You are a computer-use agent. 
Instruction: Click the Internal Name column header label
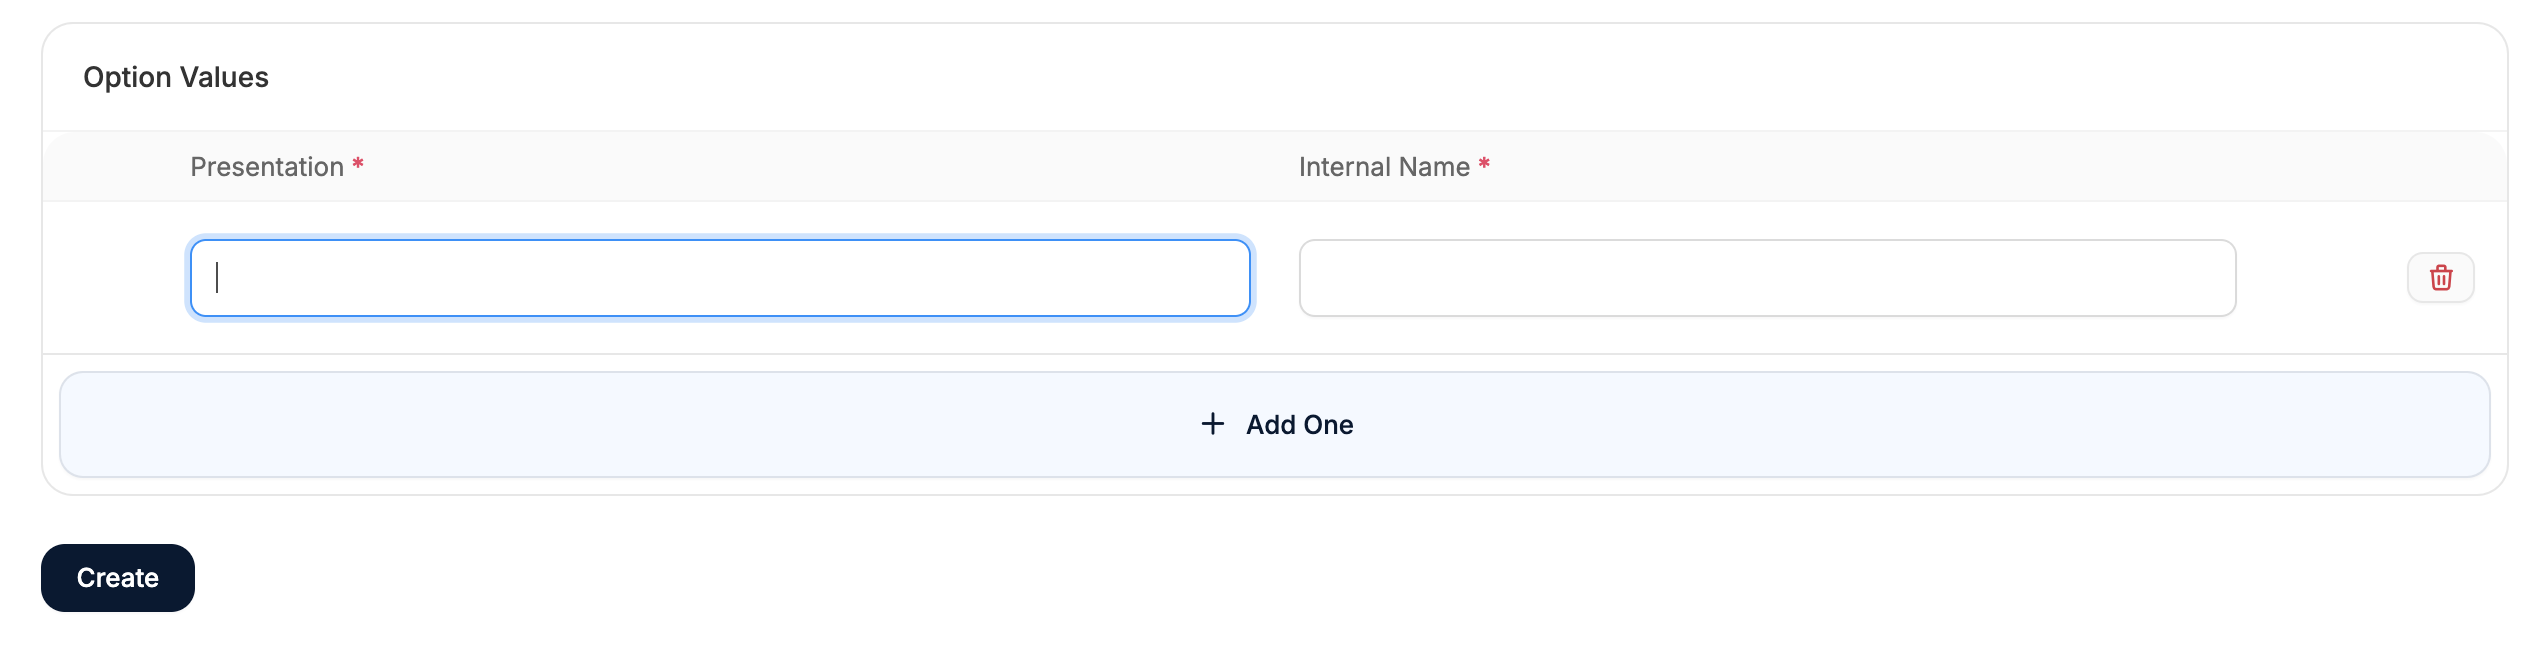[1384, 167]
